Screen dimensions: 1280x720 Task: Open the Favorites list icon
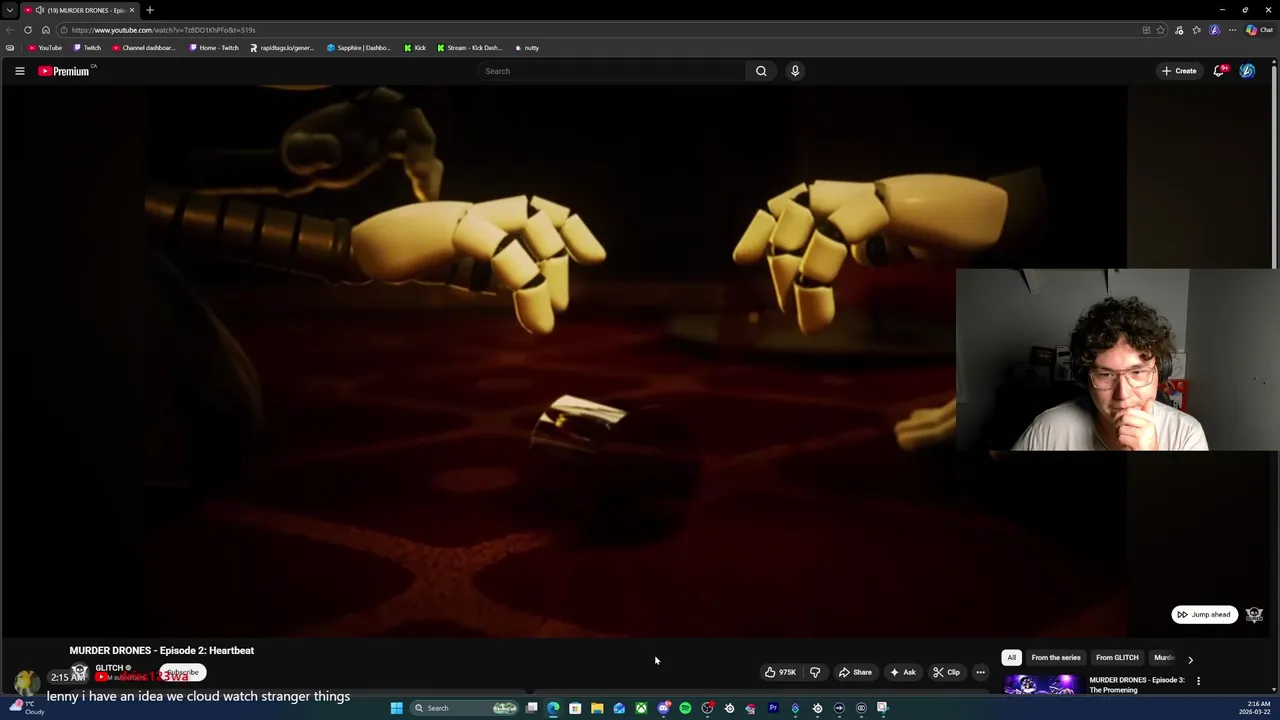(1197, 30)
